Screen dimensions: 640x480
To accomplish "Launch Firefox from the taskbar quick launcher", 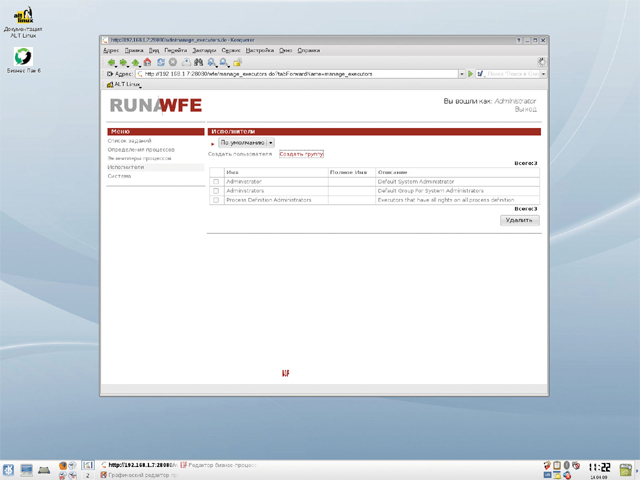I will coord(62,465).
